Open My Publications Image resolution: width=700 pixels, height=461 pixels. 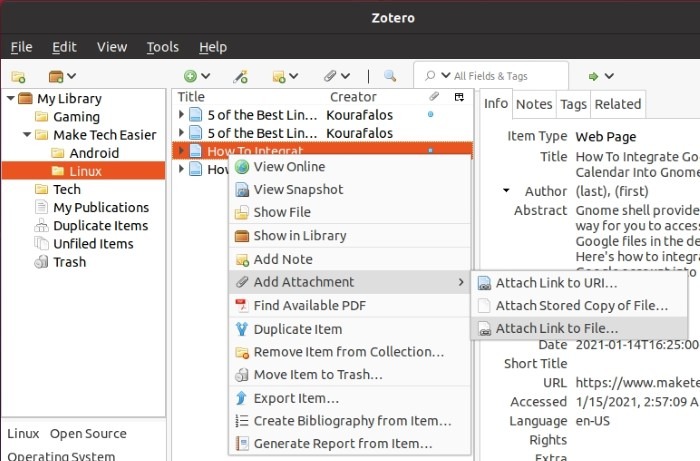pyautogui.click(x=101, y=208)
